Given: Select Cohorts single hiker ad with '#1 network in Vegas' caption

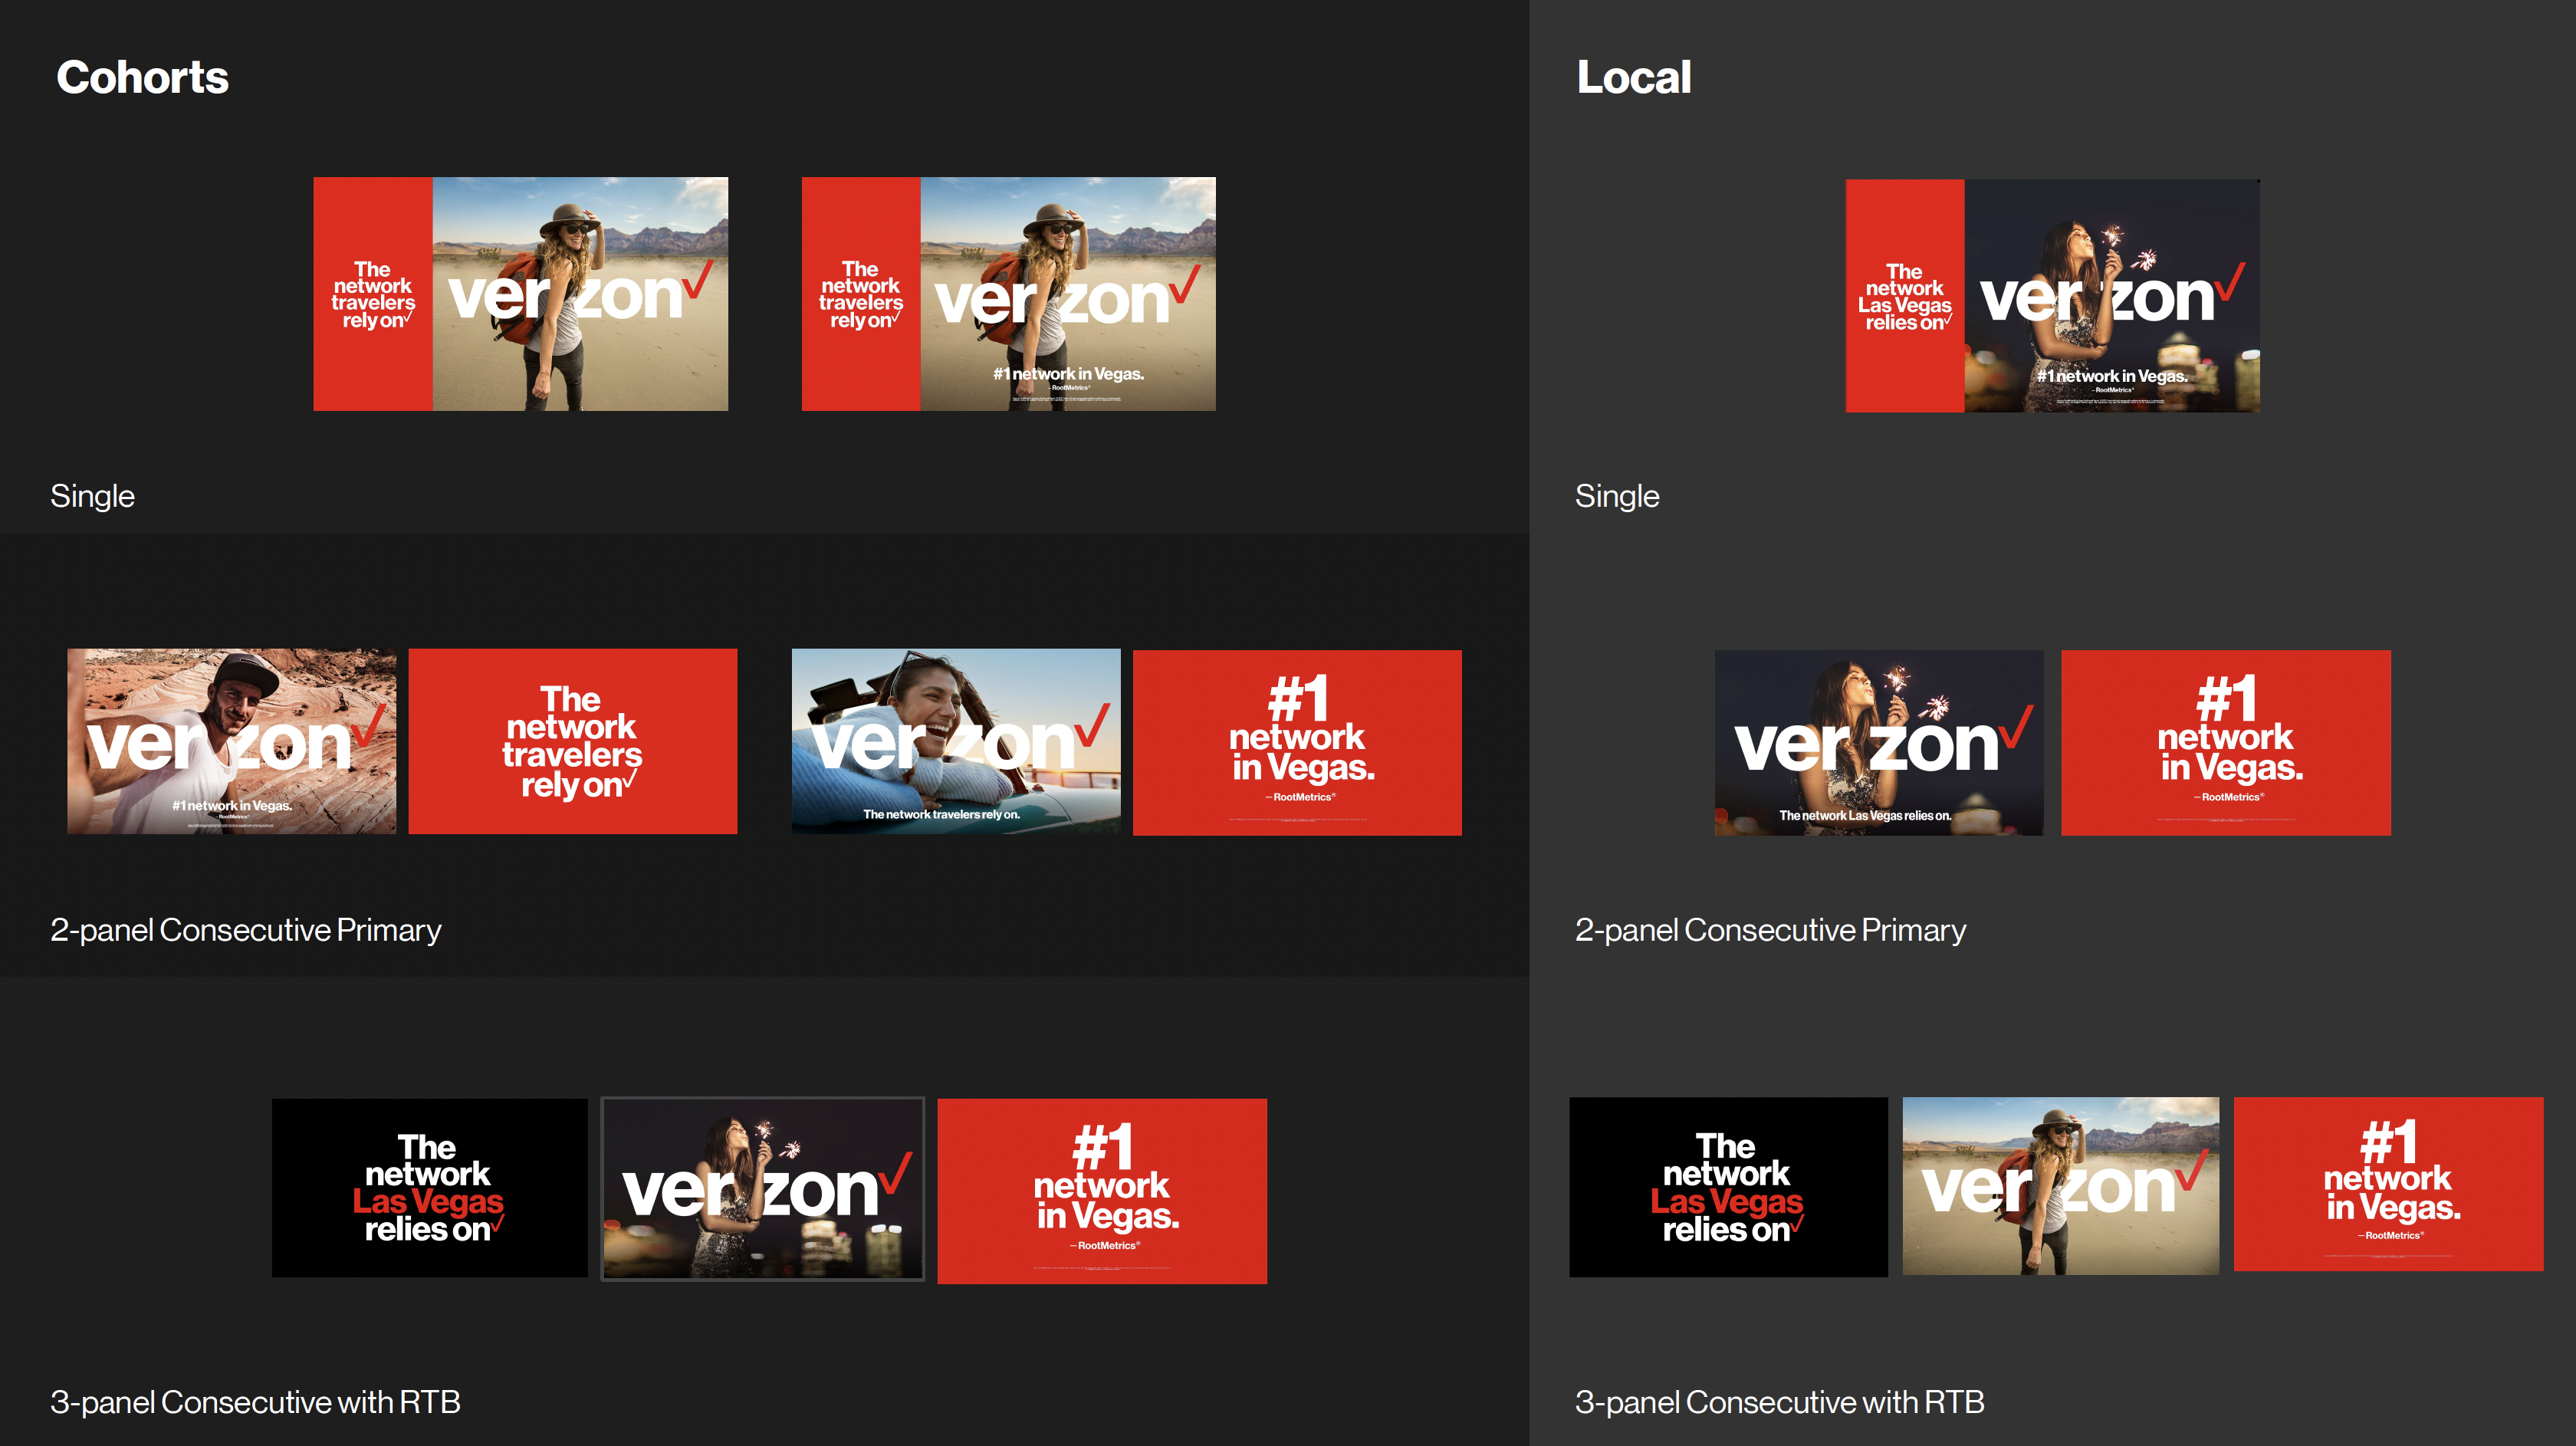Looking at the screenshot, I should pos(1008,294).
